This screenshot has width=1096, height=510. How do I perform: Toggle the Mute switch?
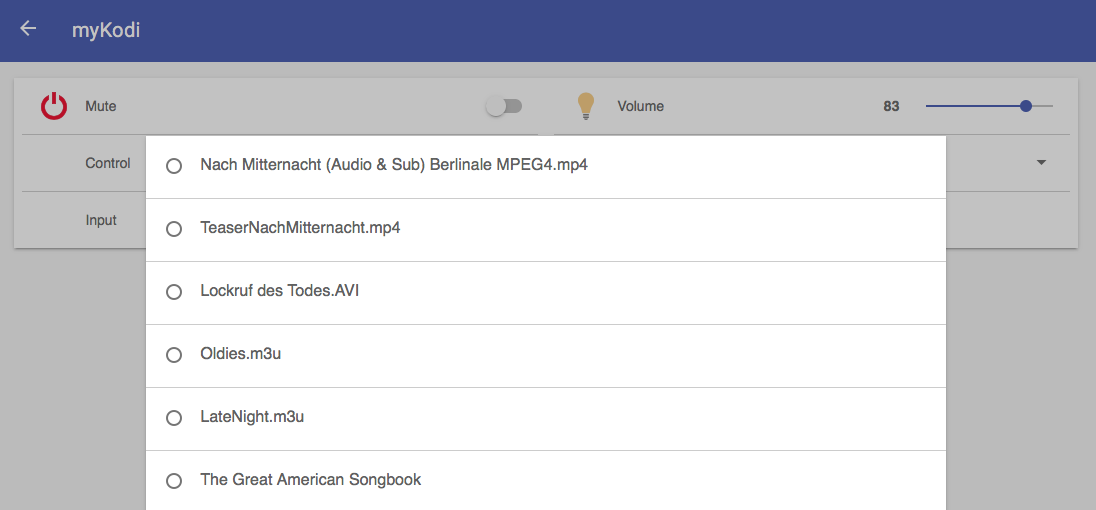click(504, 106)
